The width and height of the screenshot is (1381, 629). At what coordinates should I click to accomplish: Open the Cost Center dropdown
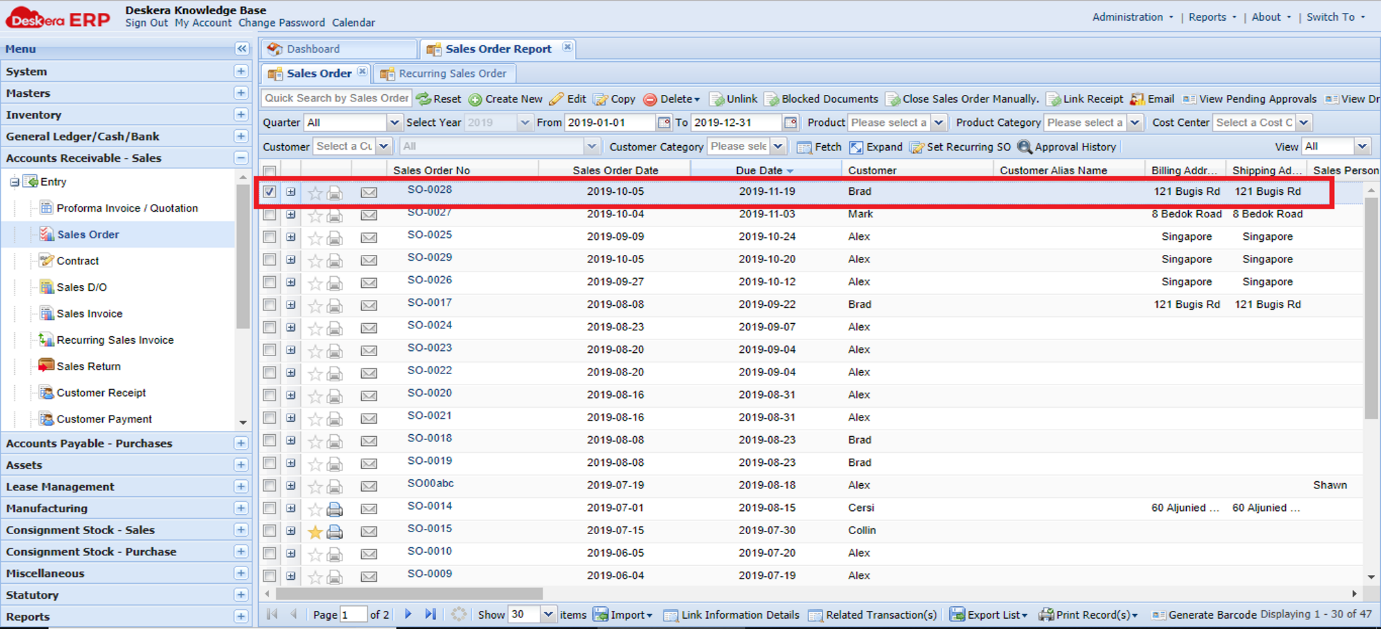point(1303,123)
